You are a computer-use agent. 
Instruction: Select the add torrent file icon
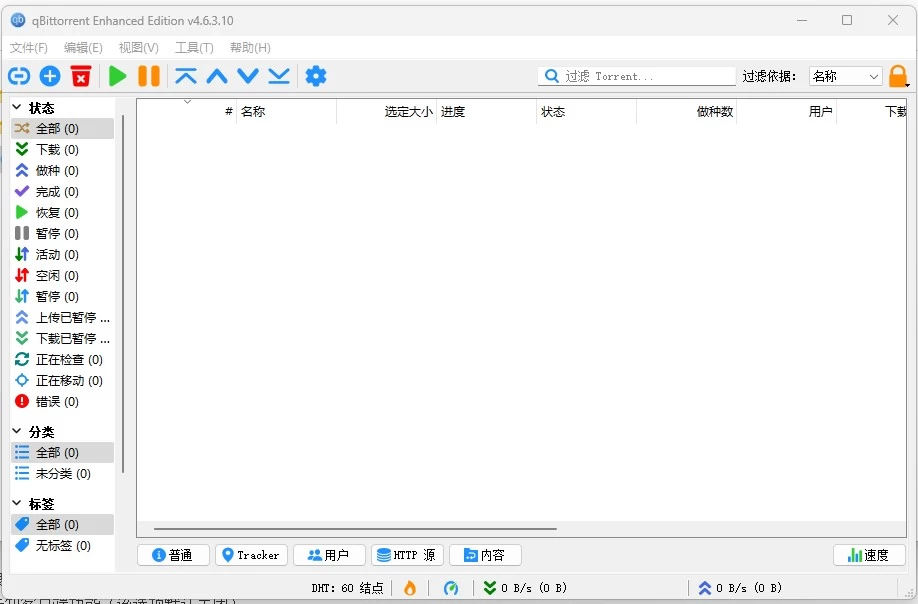49,75
